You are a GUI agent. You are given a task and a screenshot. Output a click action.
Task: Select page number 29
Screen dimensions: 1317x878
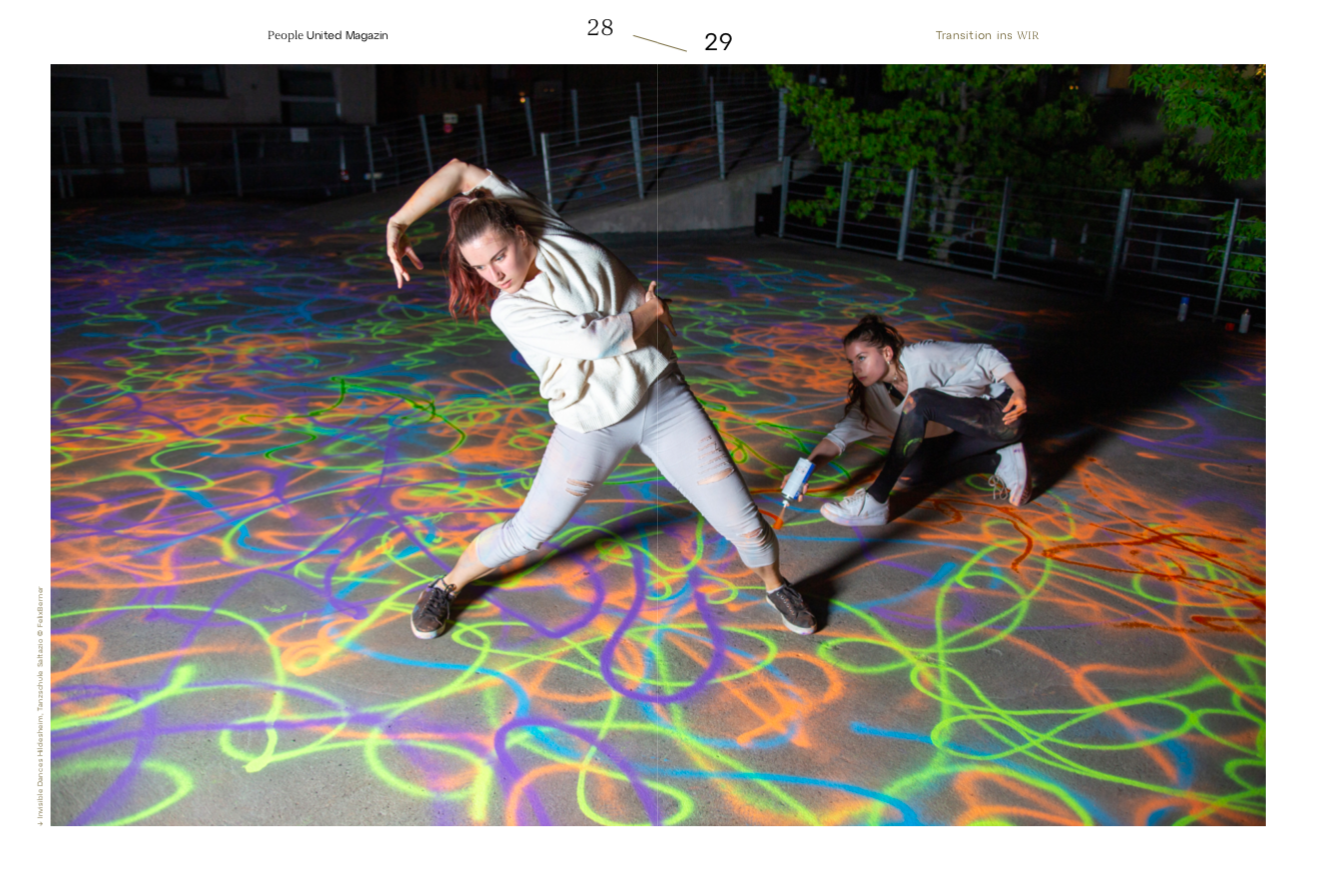click(718, 42)
